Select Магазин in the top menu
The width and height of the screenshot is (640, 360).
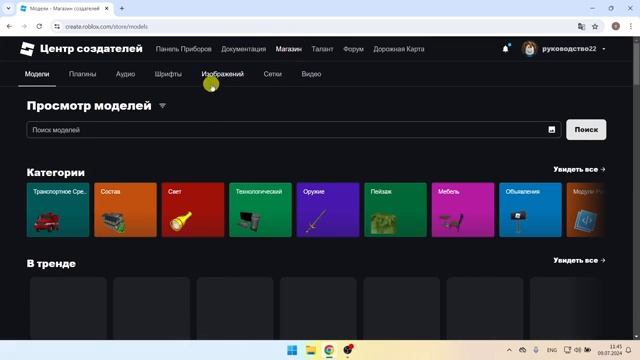tap(289, 49)
